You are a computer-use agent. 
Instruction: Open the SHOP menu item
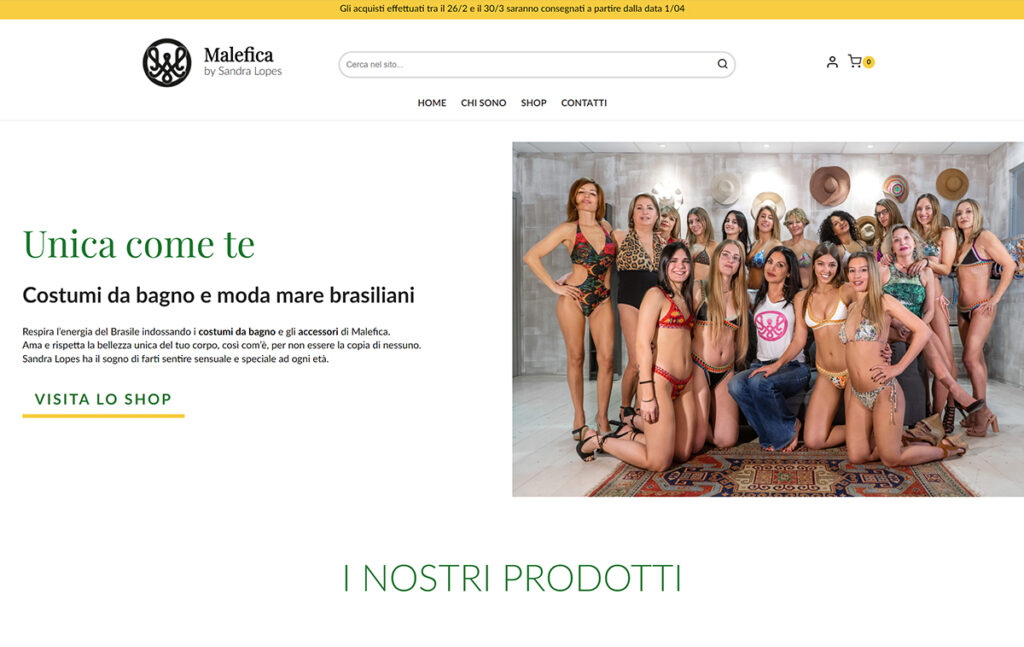[x=534, y=103]
